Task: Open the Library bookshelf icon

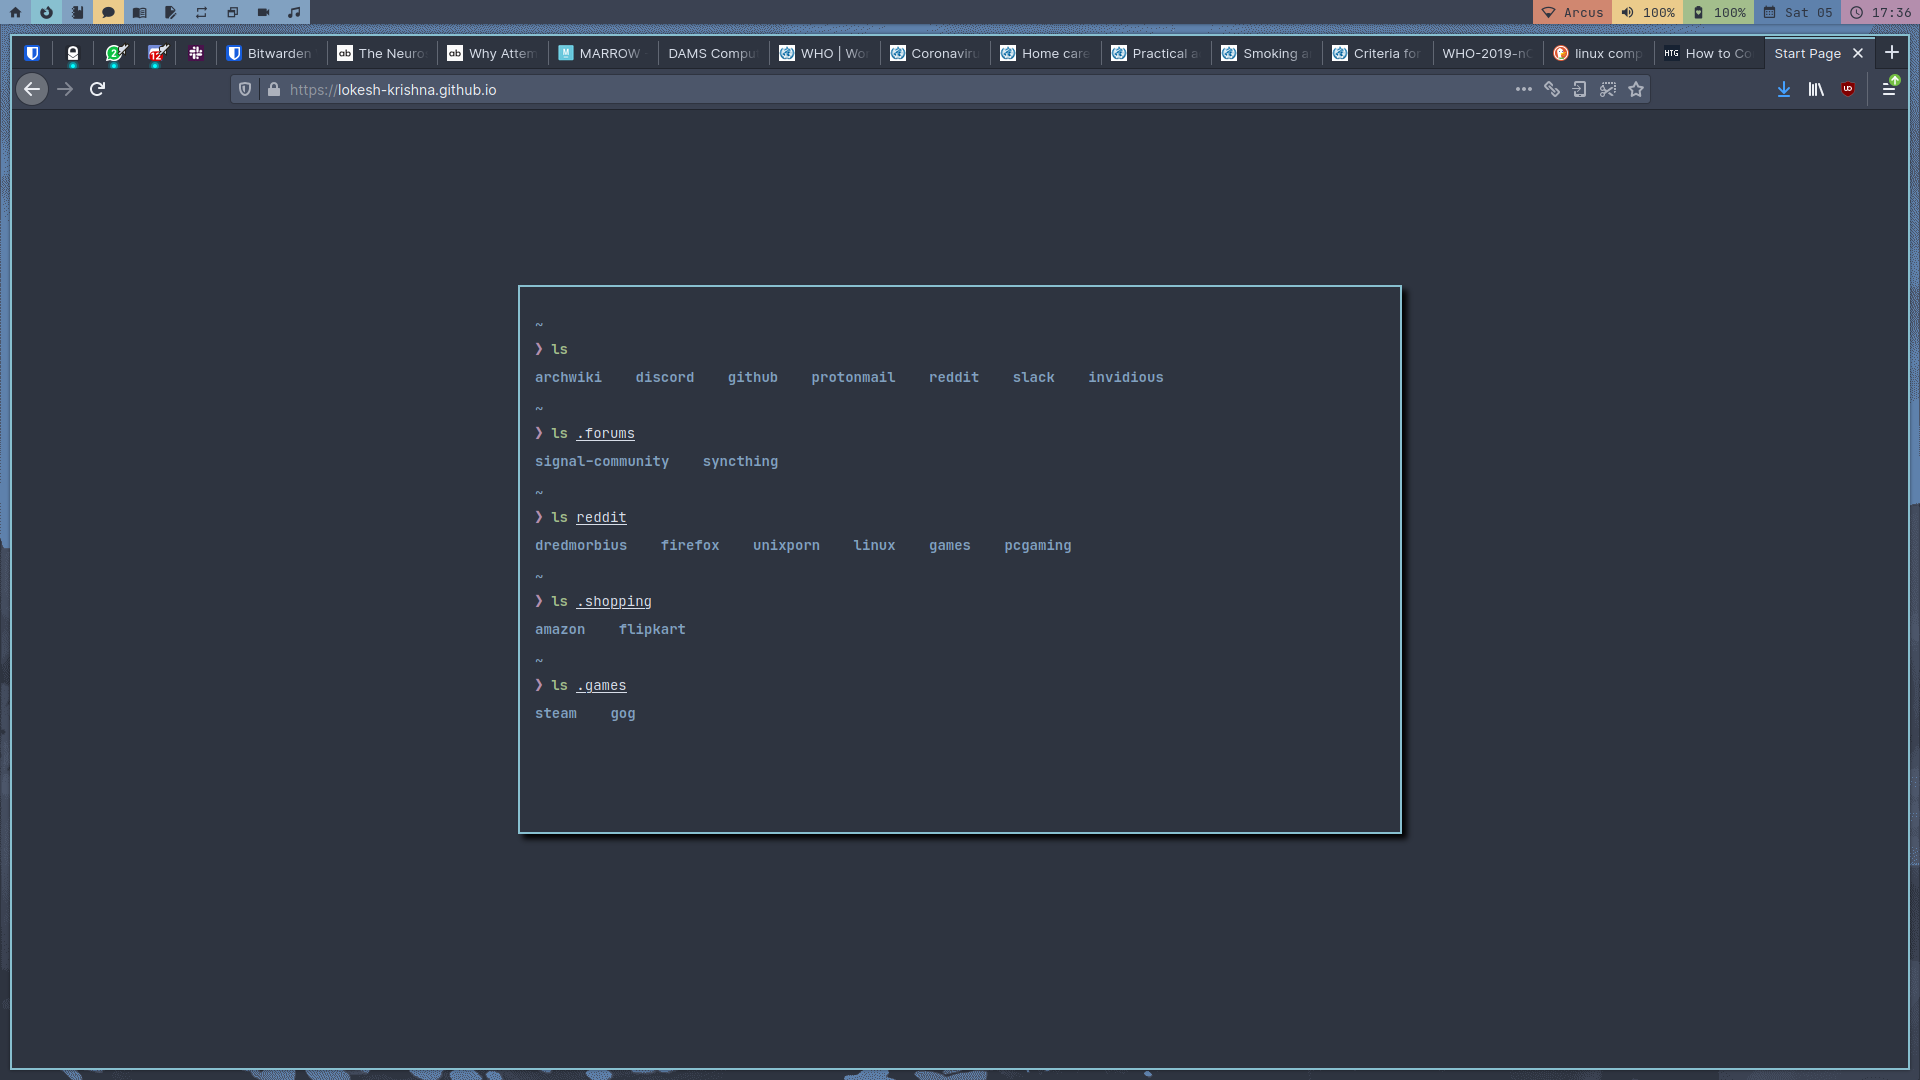Action: tap(1816, 90)
